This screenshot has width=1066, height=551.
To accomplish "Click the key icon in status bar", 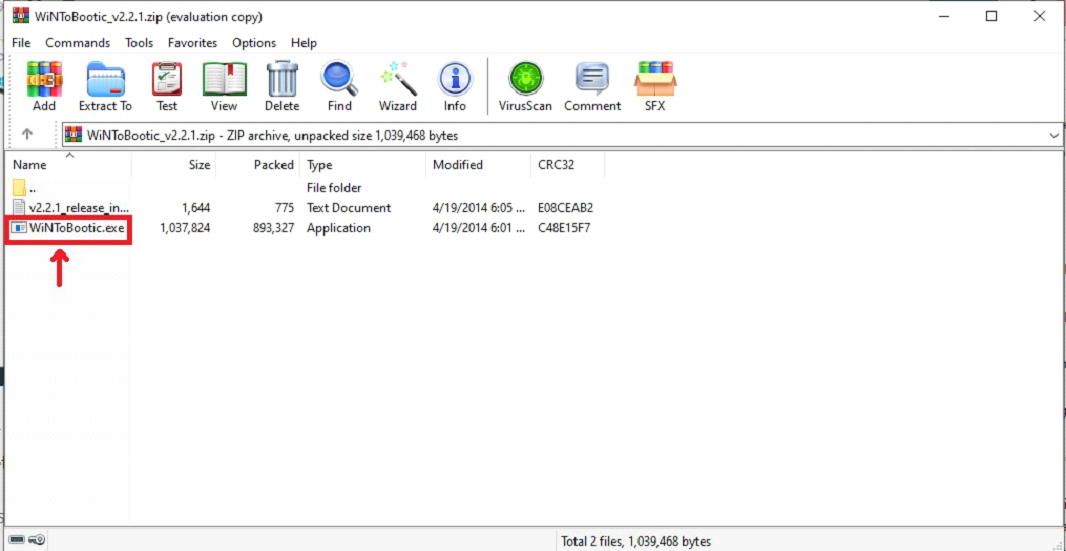I will (38, 540).
